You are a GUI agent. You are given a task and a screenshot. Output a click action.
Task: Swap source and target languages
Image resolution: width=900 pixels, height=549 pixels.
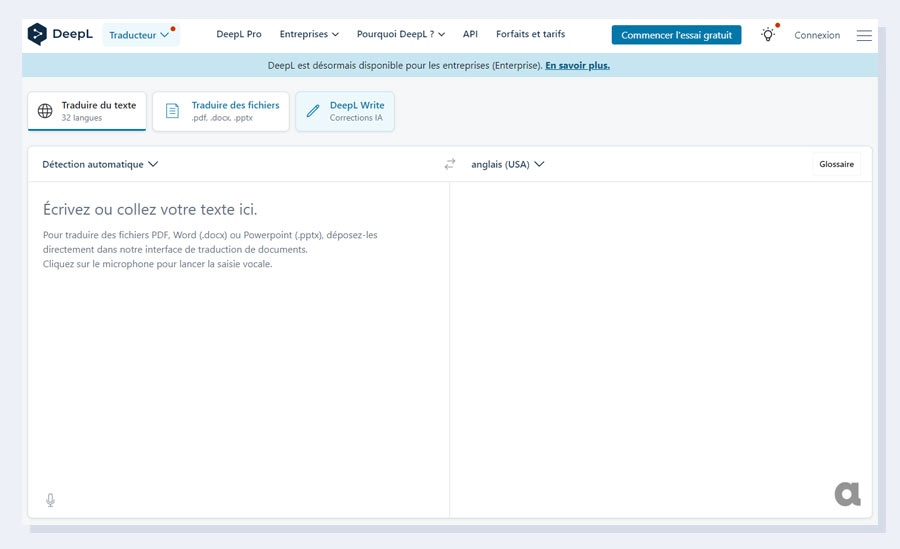tap(450, 164)
